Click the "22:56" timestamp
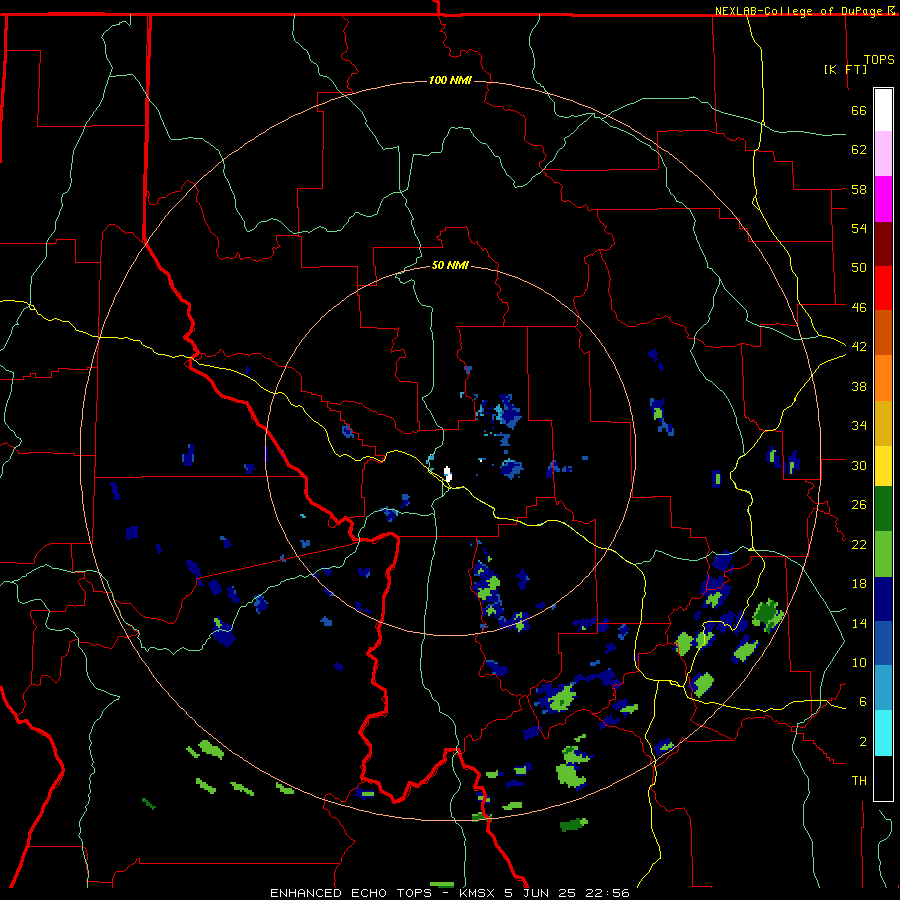The height and width of the screenshot is (900, 900). [x=607, y=893]
